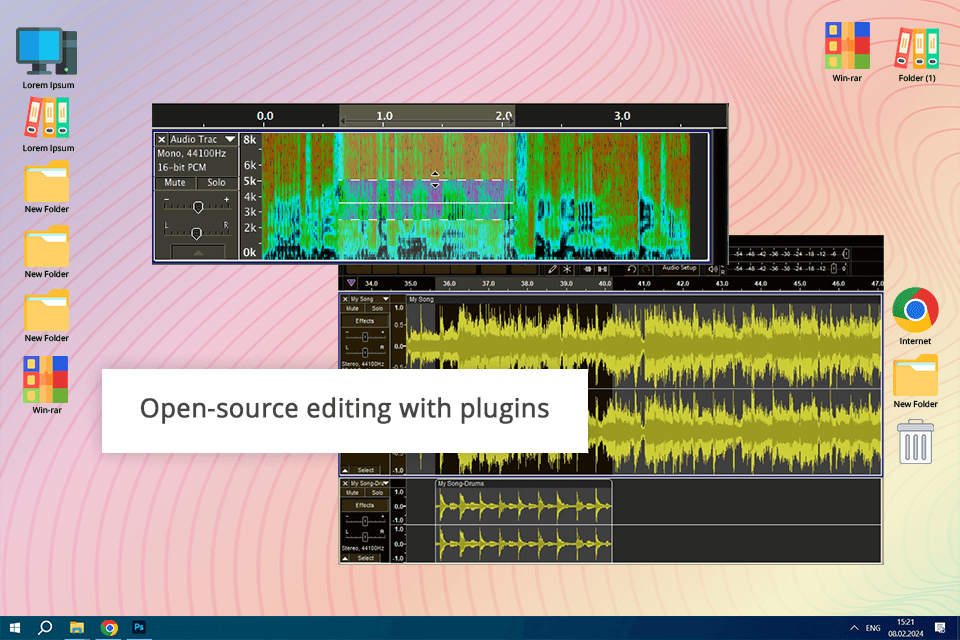Click the purple playhead triangle on timeline
Image resolution: width=960 pixels, height=640 pixels.
click(351, 283)
